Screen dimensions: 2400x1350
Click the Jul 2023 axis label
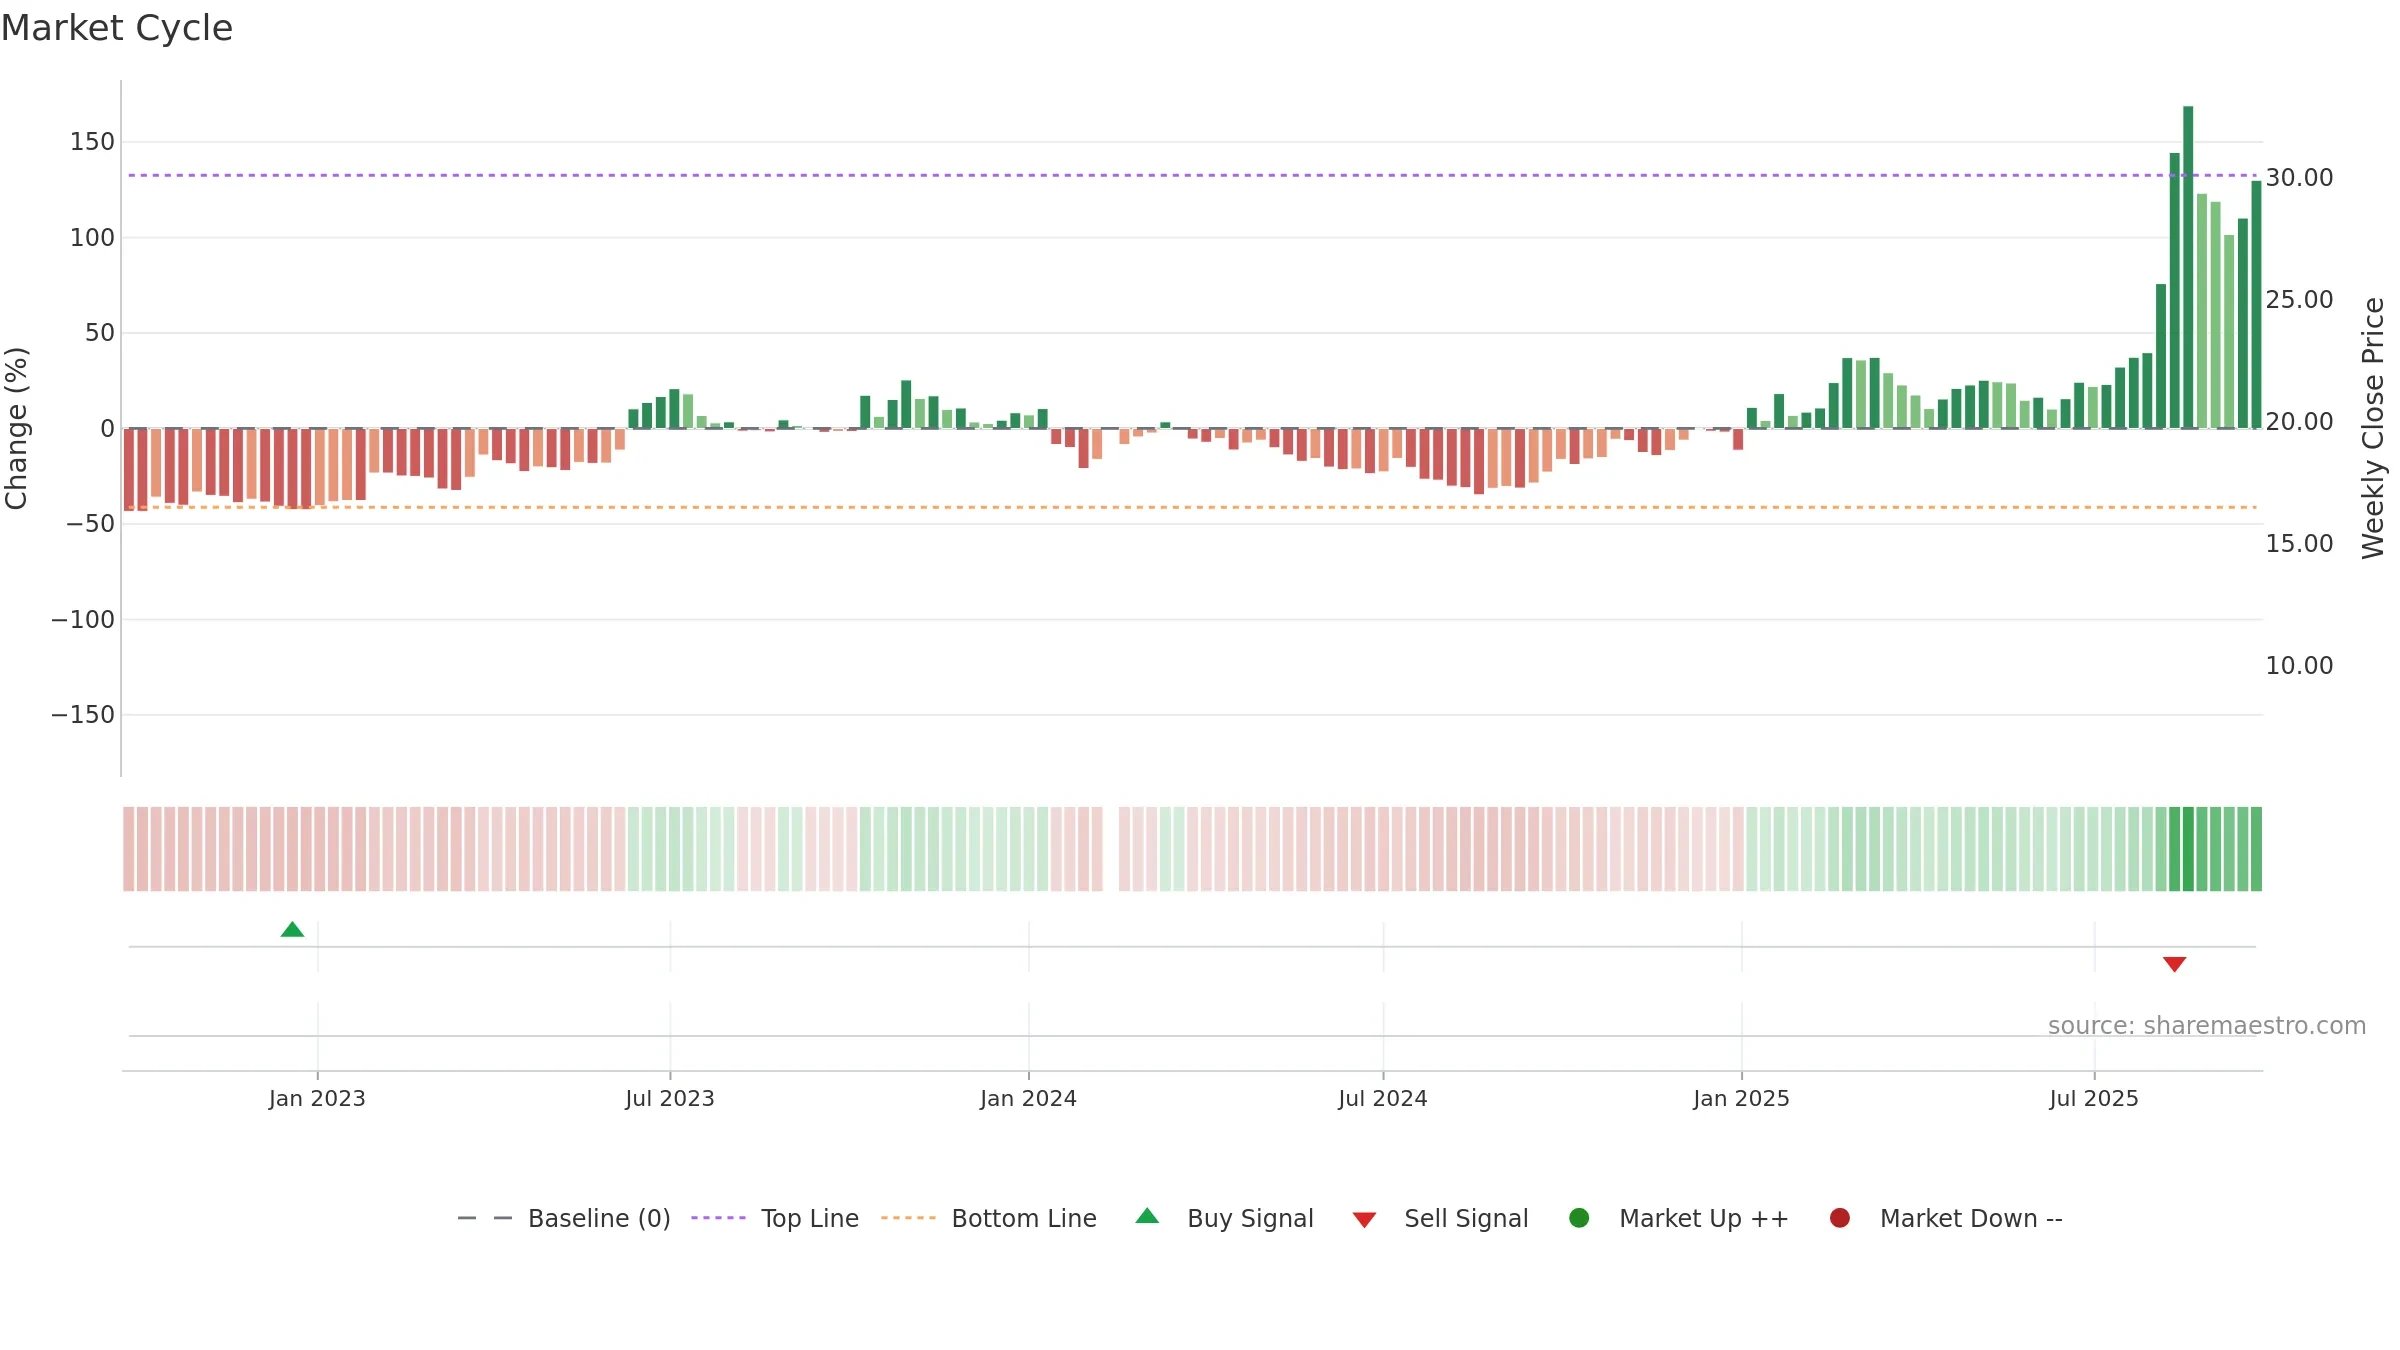670,1098
